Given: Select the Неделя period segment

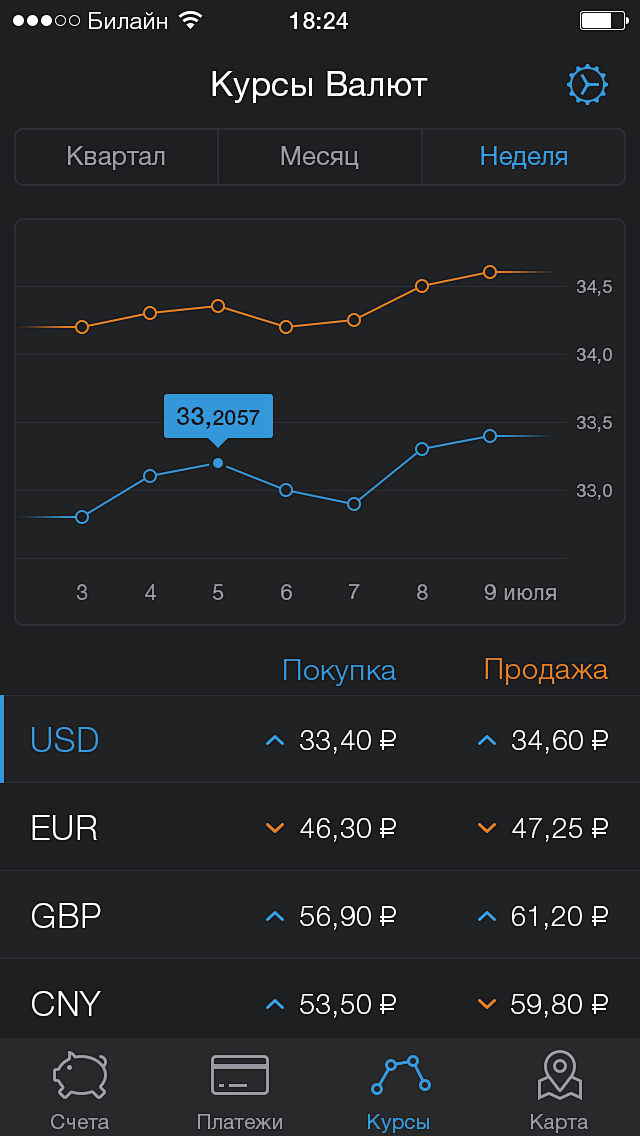Looking at the screenshot, I should (x=523, y=157).
